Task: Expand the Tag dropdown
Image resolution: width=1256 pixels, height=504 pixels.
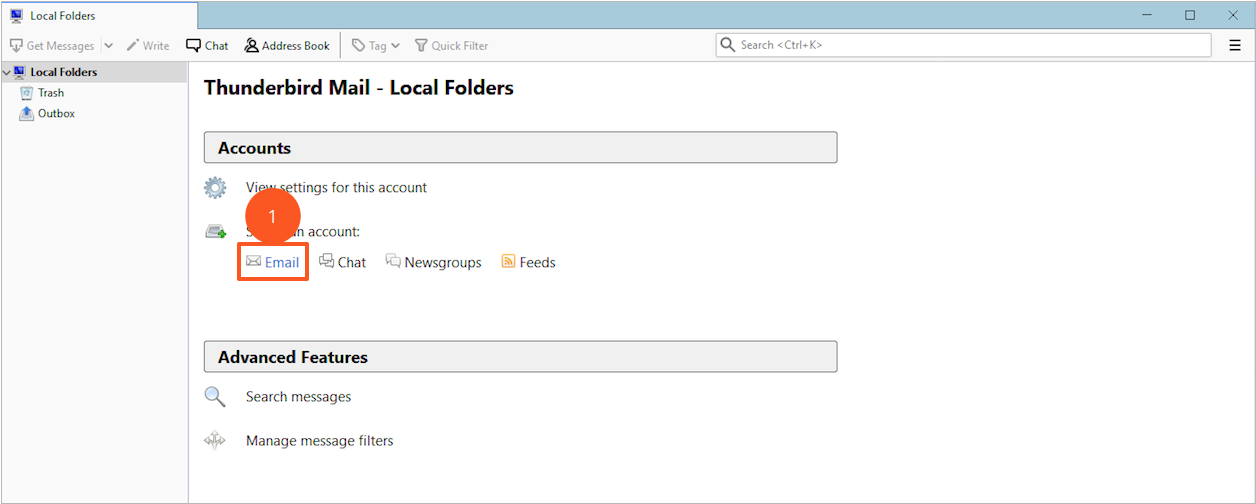Action: (x=376, y=46)
